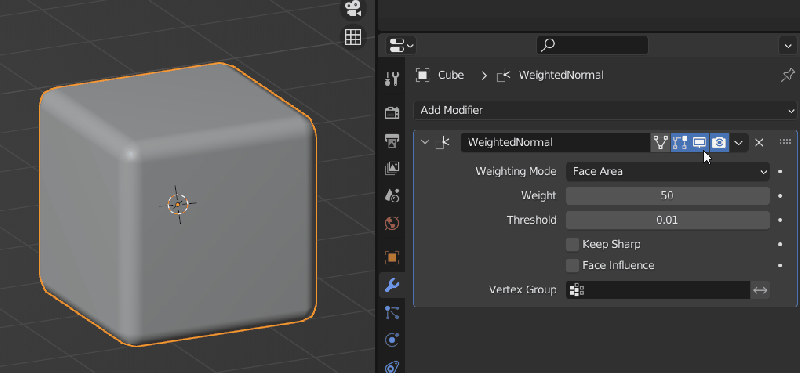This screenshot has width=800, height=373.
Task: Toggle the pin icon for Cube
Action: [x=787, y=76]
